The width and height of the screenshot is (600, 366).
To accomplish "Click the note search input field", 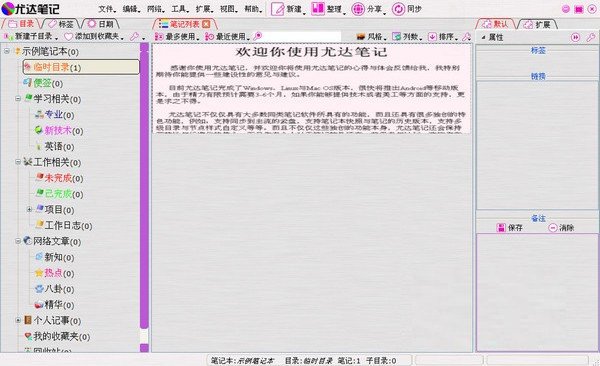I will click(x=302, y=36).
